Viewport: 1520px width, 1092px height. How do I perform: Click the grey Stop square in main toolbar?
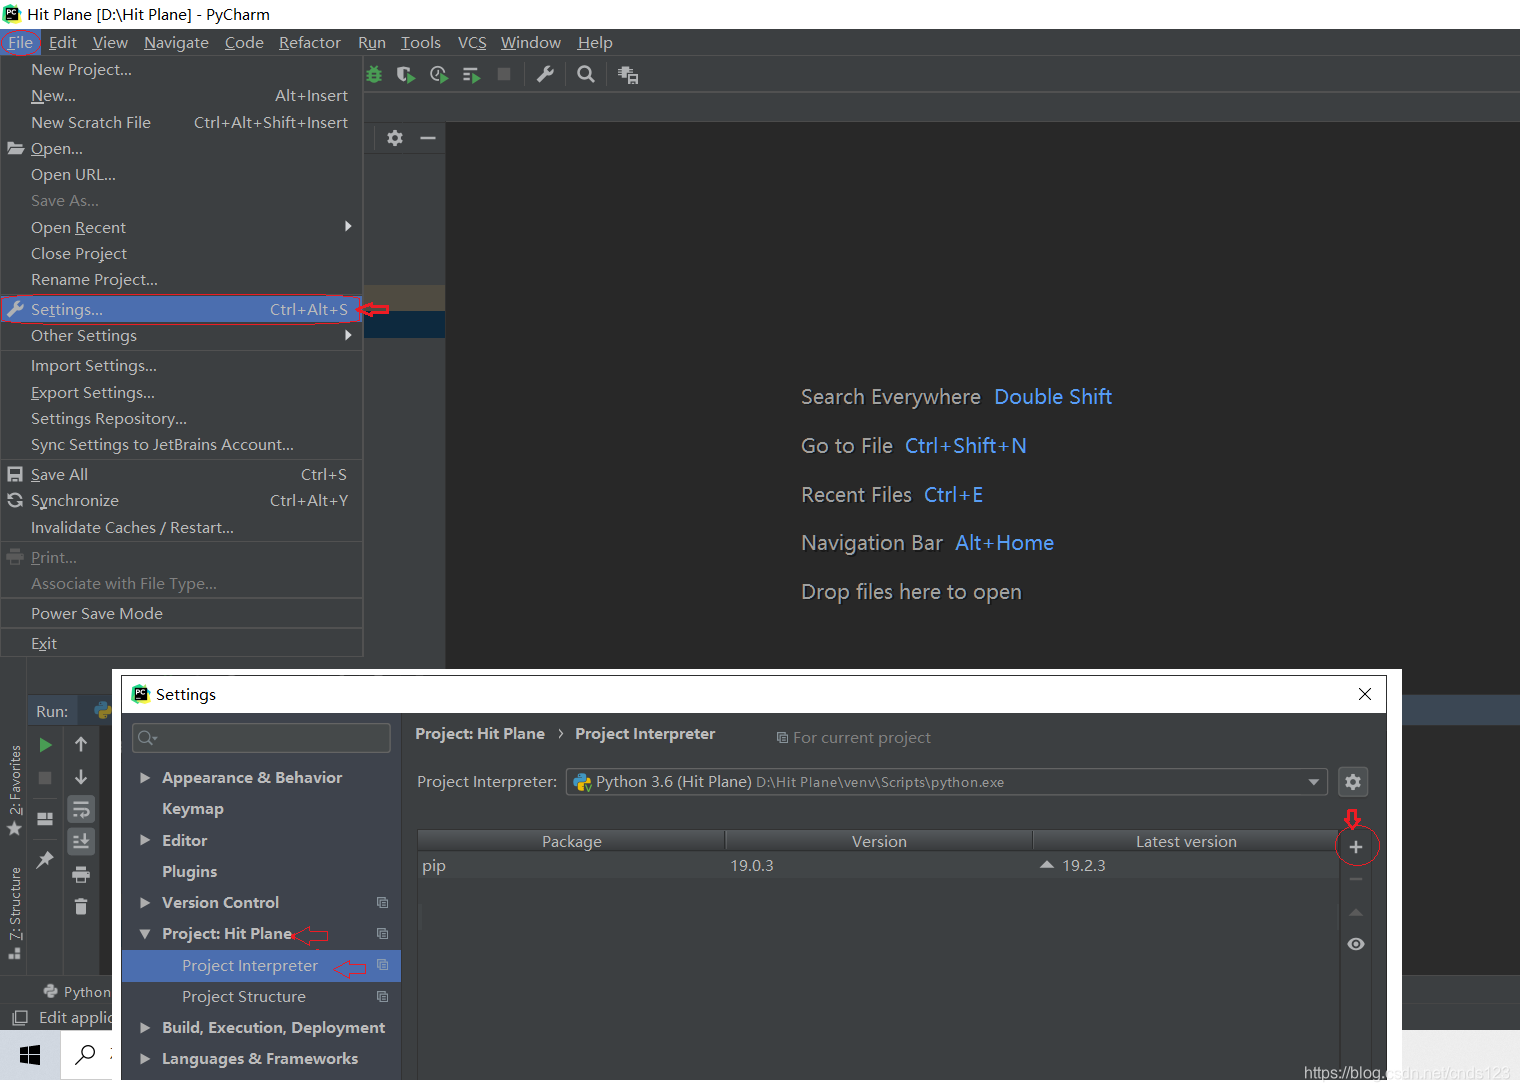[x=504, y=74]
